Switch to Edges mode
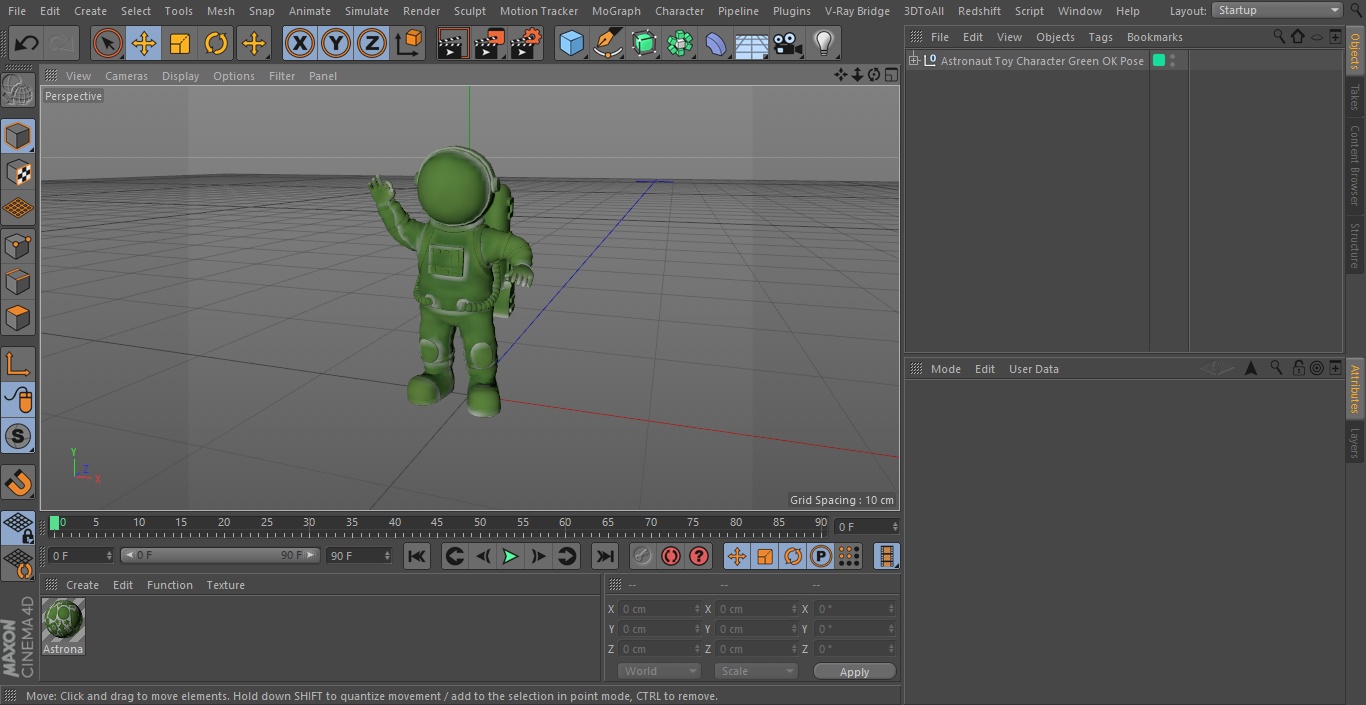The width and height of the screenshot is (1366, 705). click(x=18, y=281)
